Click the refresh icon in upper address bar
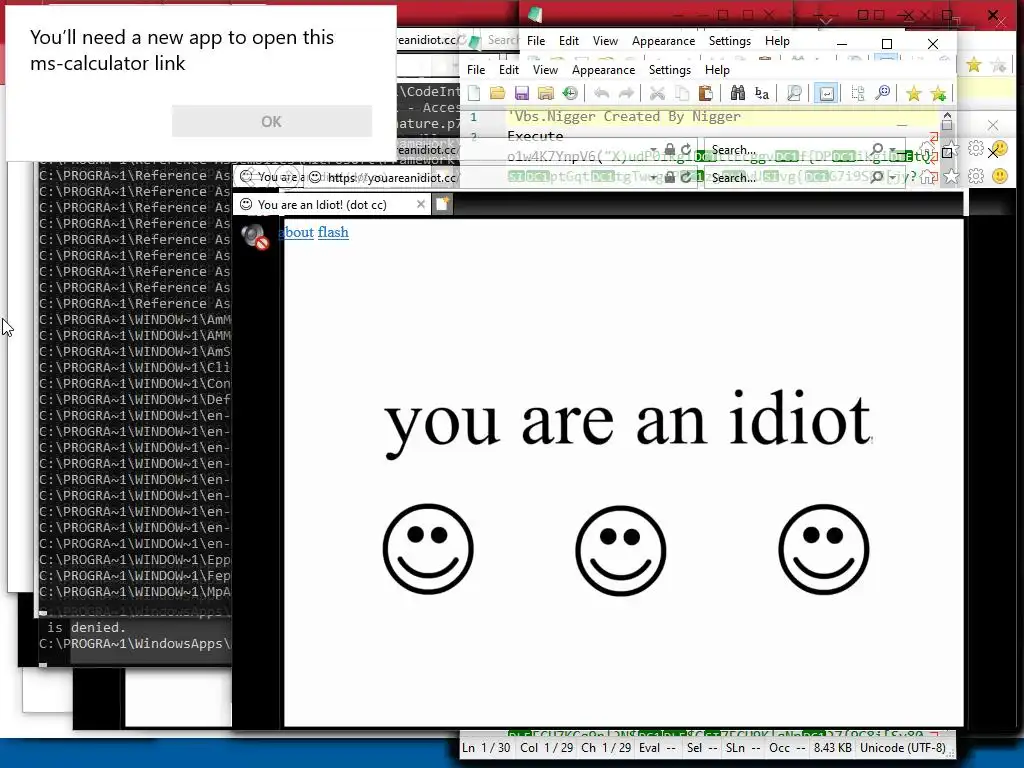The image size is (1024, 768). (686, 150)
